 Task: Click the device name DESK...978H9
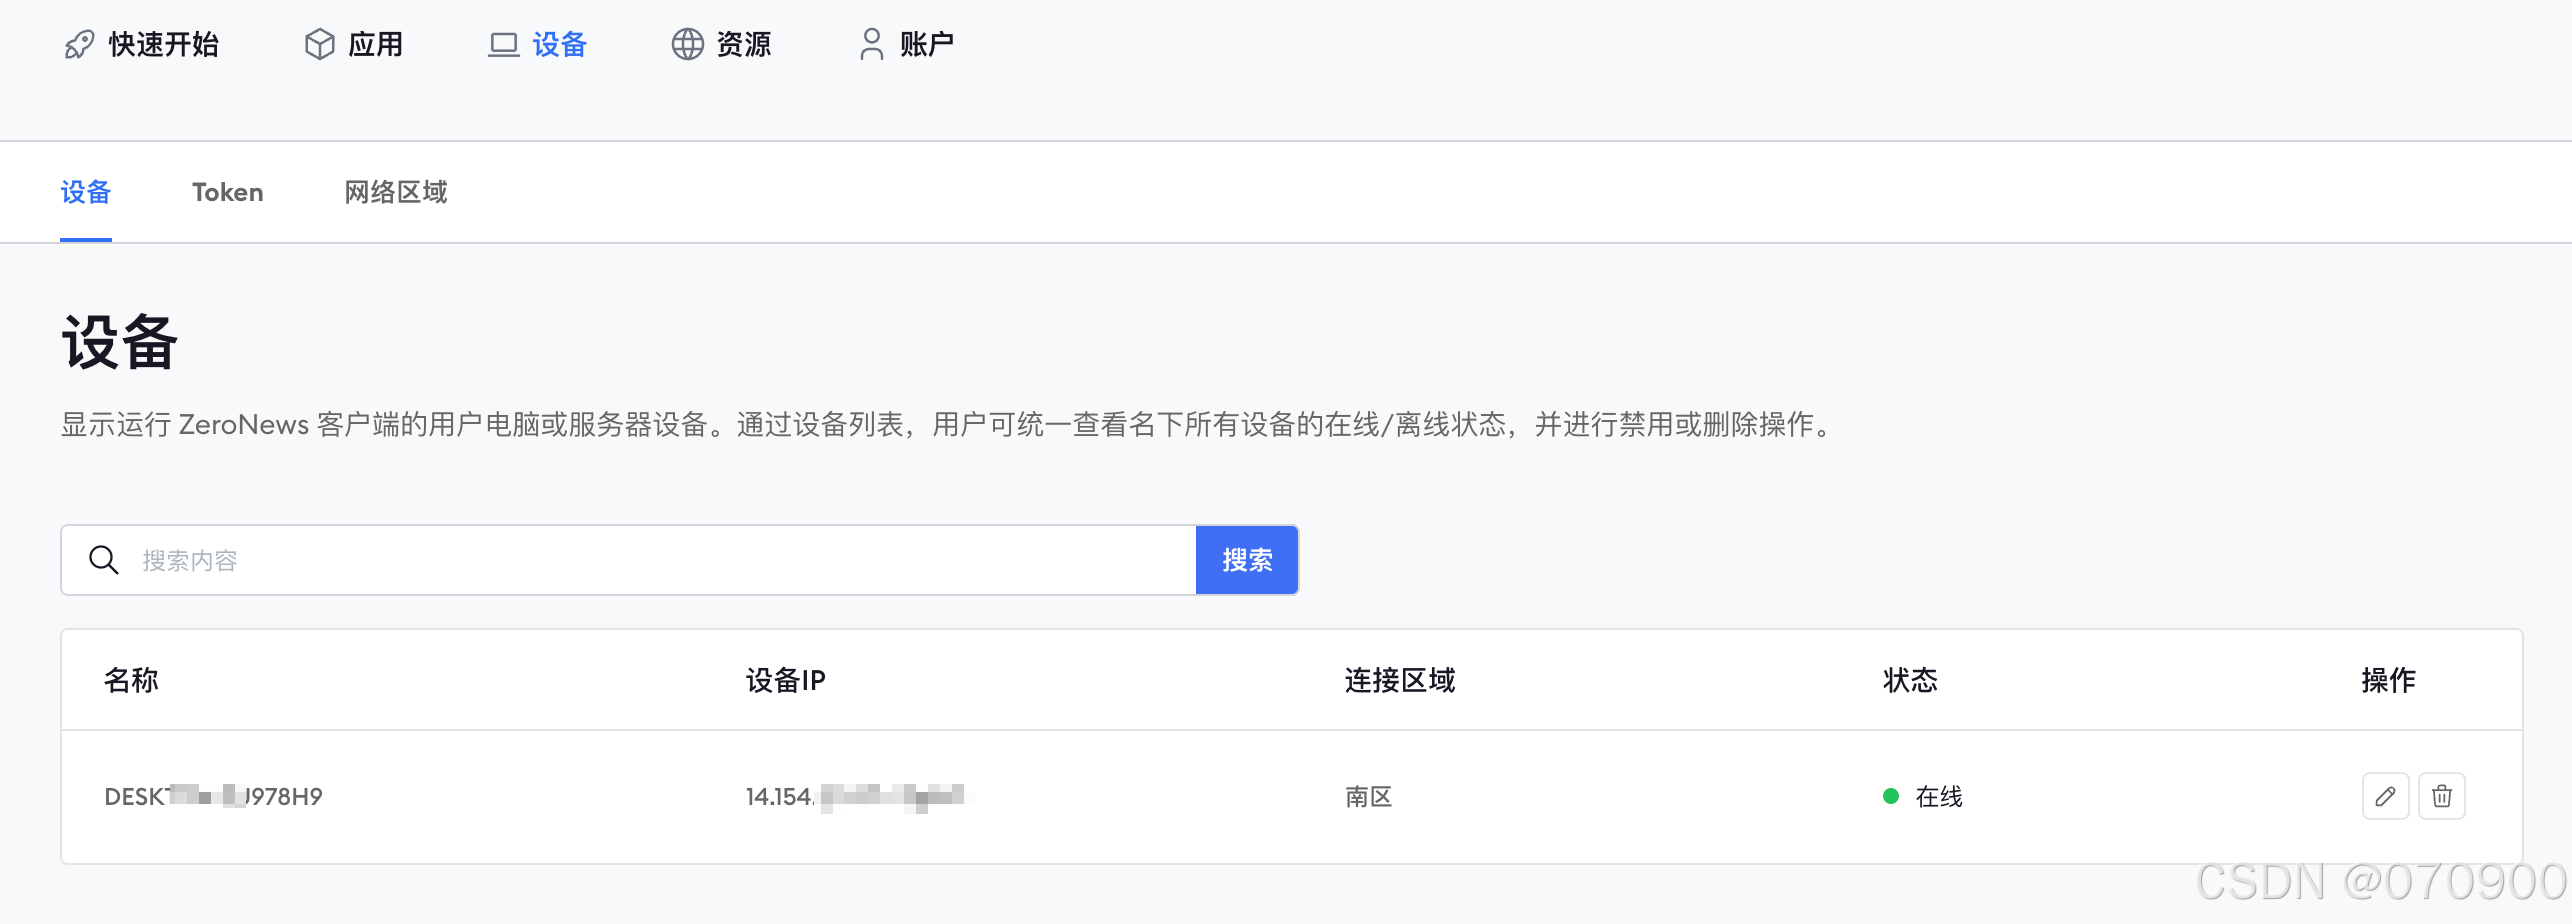(x=212, y=796)
